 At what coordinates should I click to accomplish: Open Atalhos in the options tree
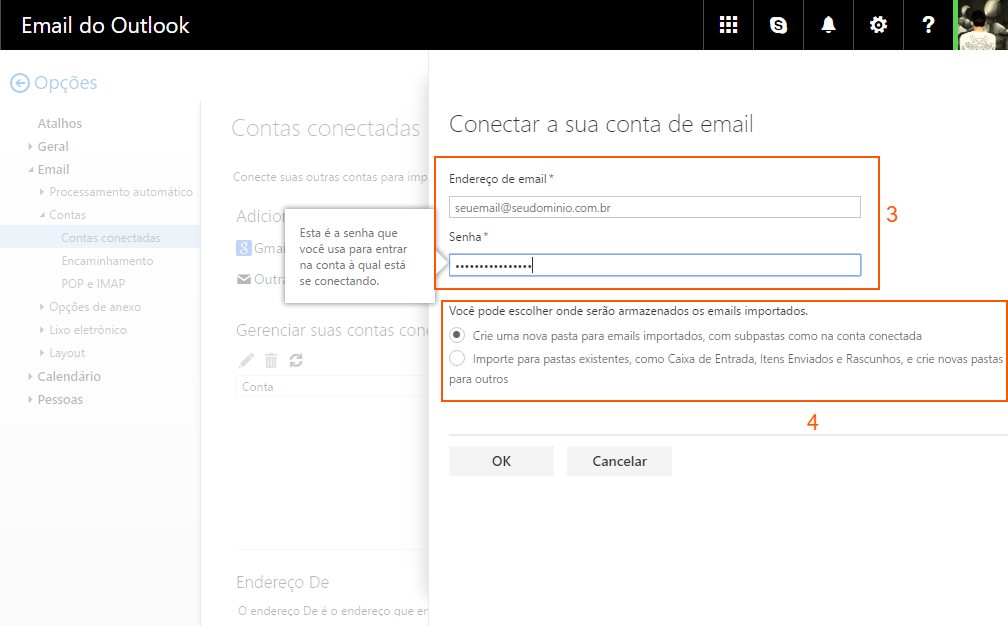[60, 123]
